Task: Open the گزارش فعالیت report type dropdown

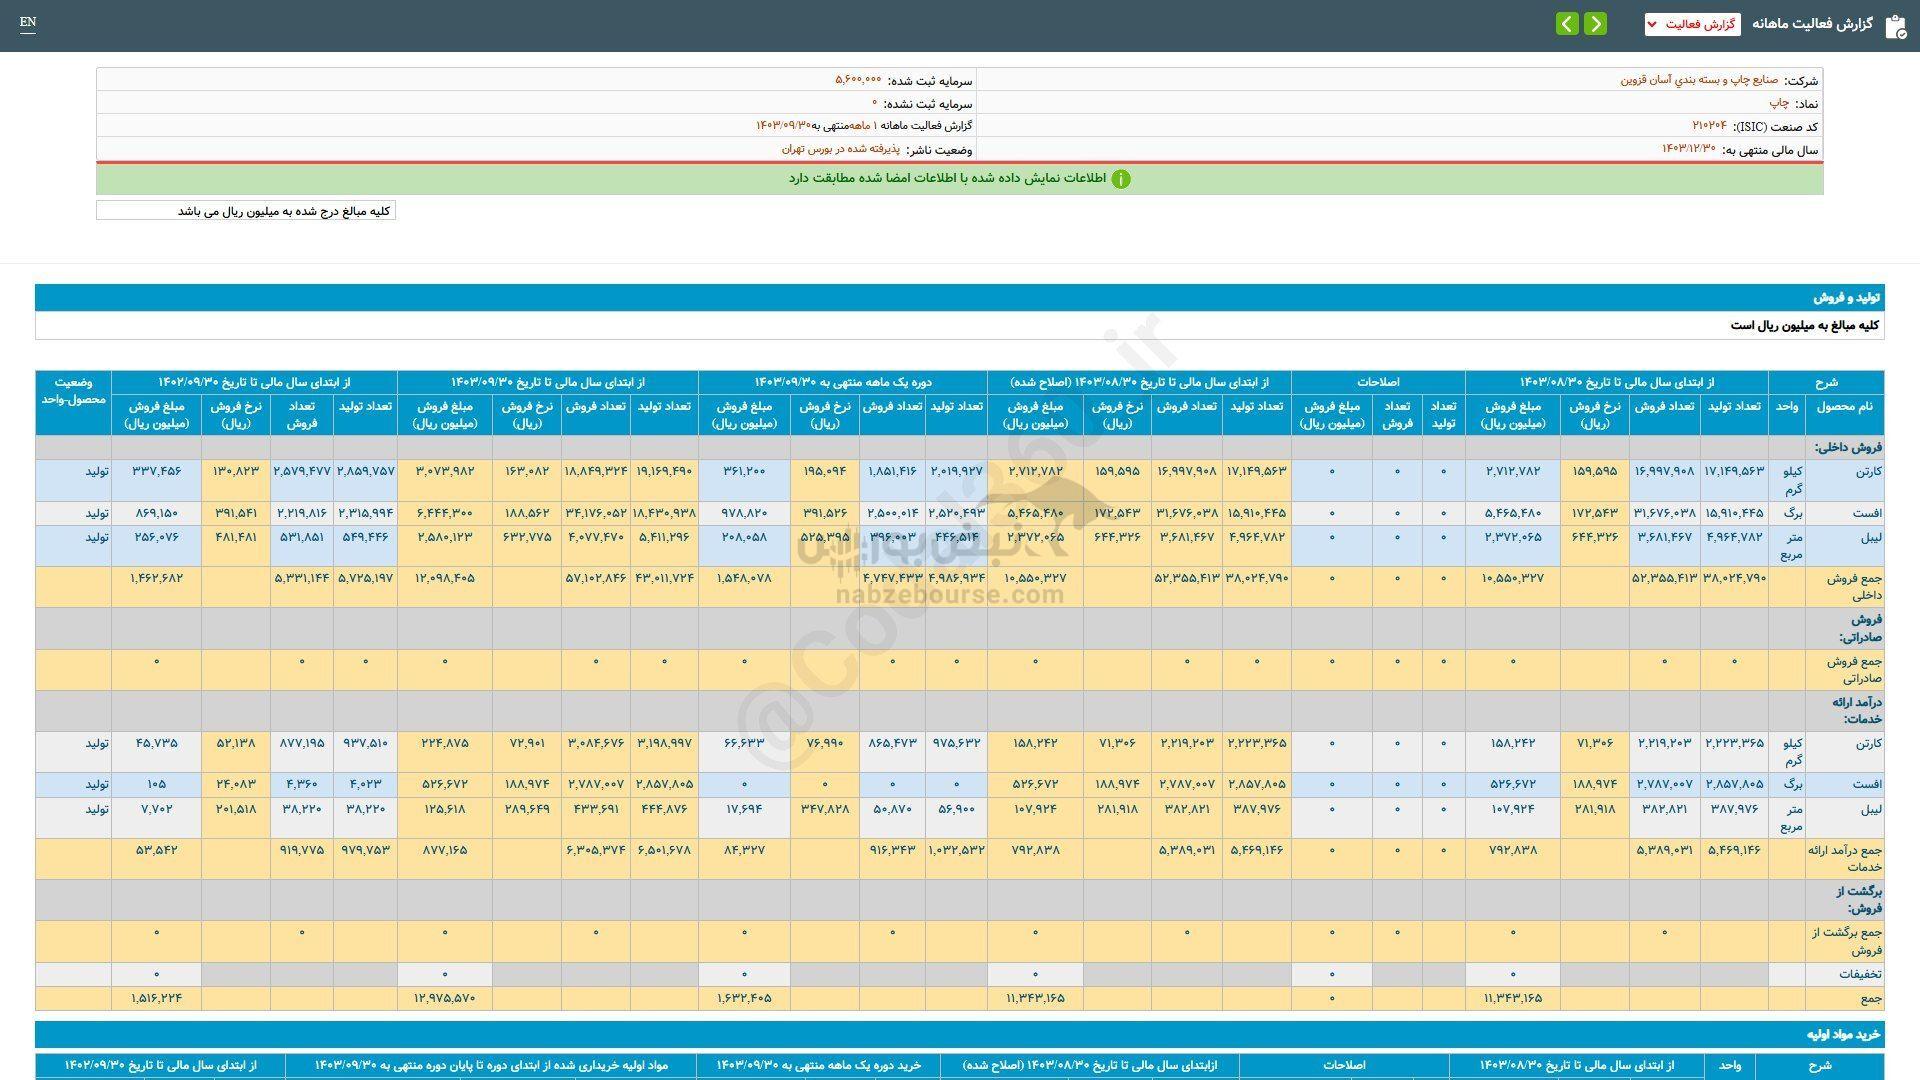Action: (x=1692, y=24)
